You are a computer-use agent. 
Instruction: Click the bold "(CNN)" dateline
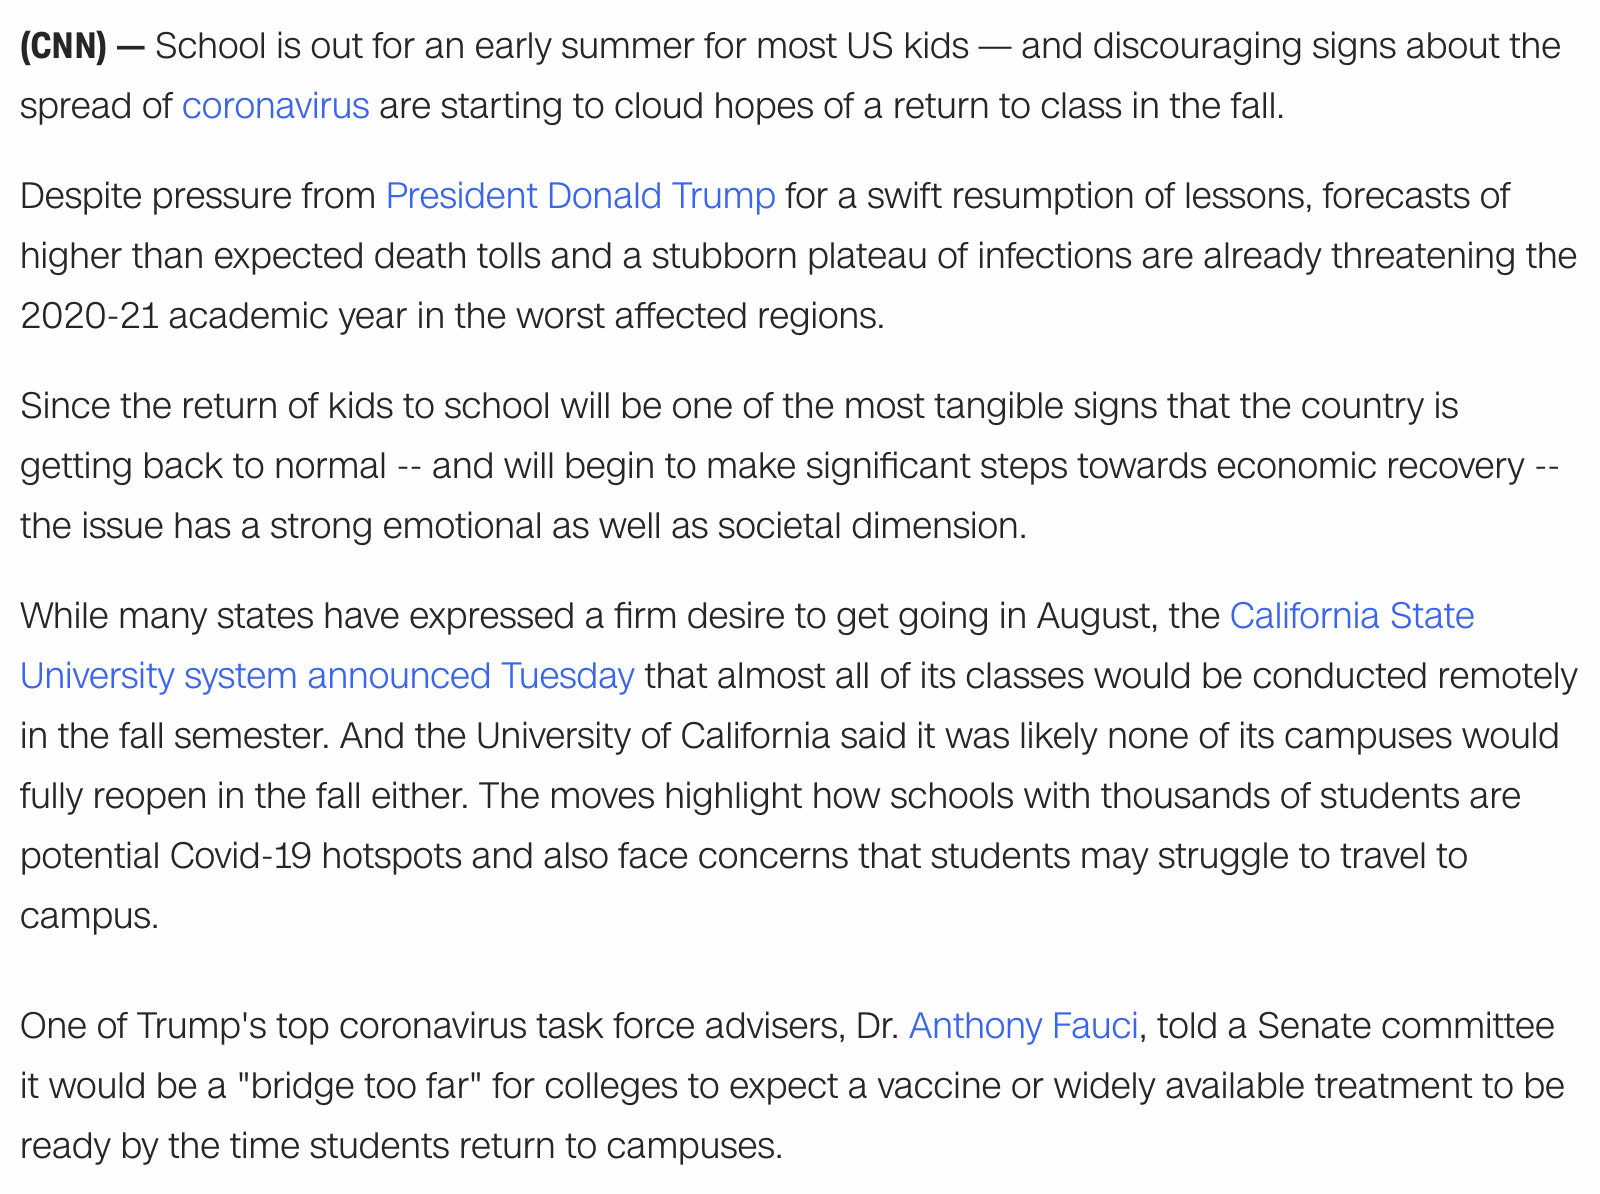tap(63, 46)
